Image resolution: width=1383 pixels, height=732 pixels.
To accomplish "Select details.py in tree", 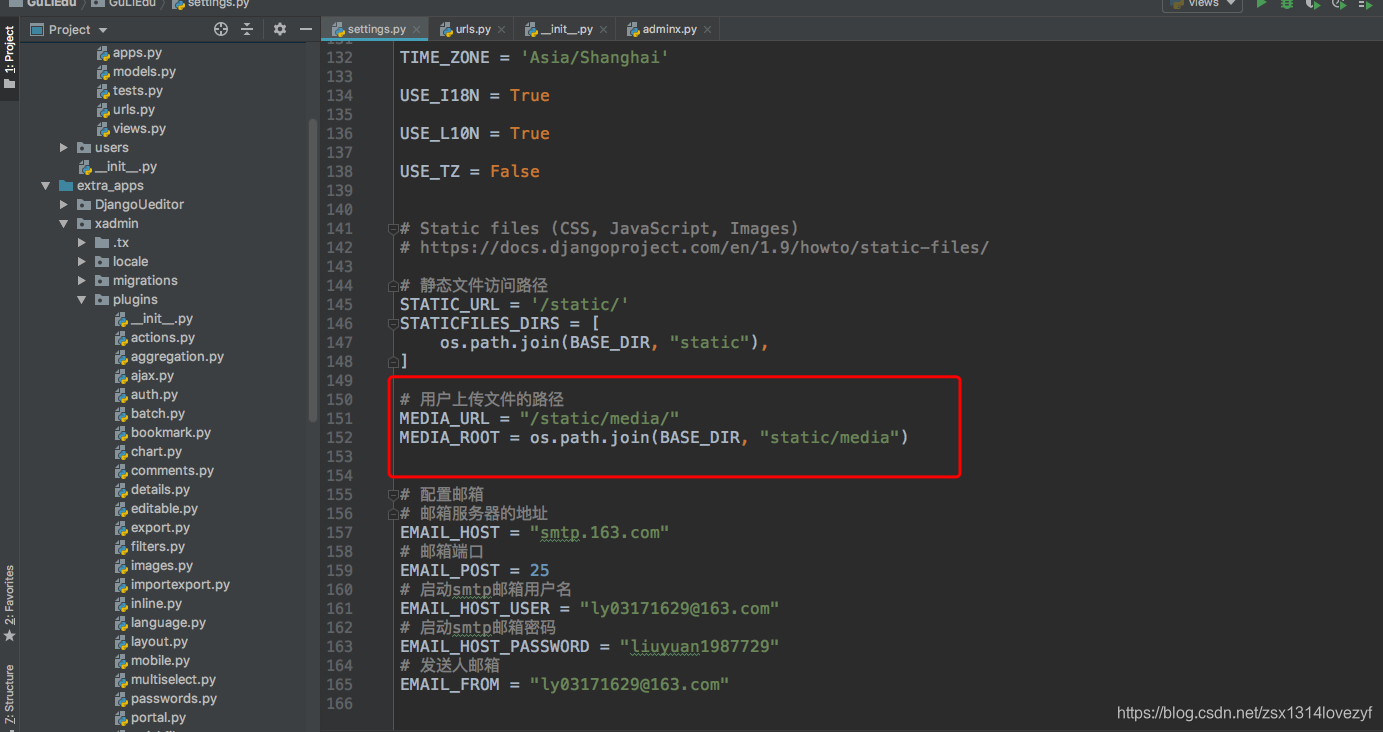I will (x=152, y=490).
